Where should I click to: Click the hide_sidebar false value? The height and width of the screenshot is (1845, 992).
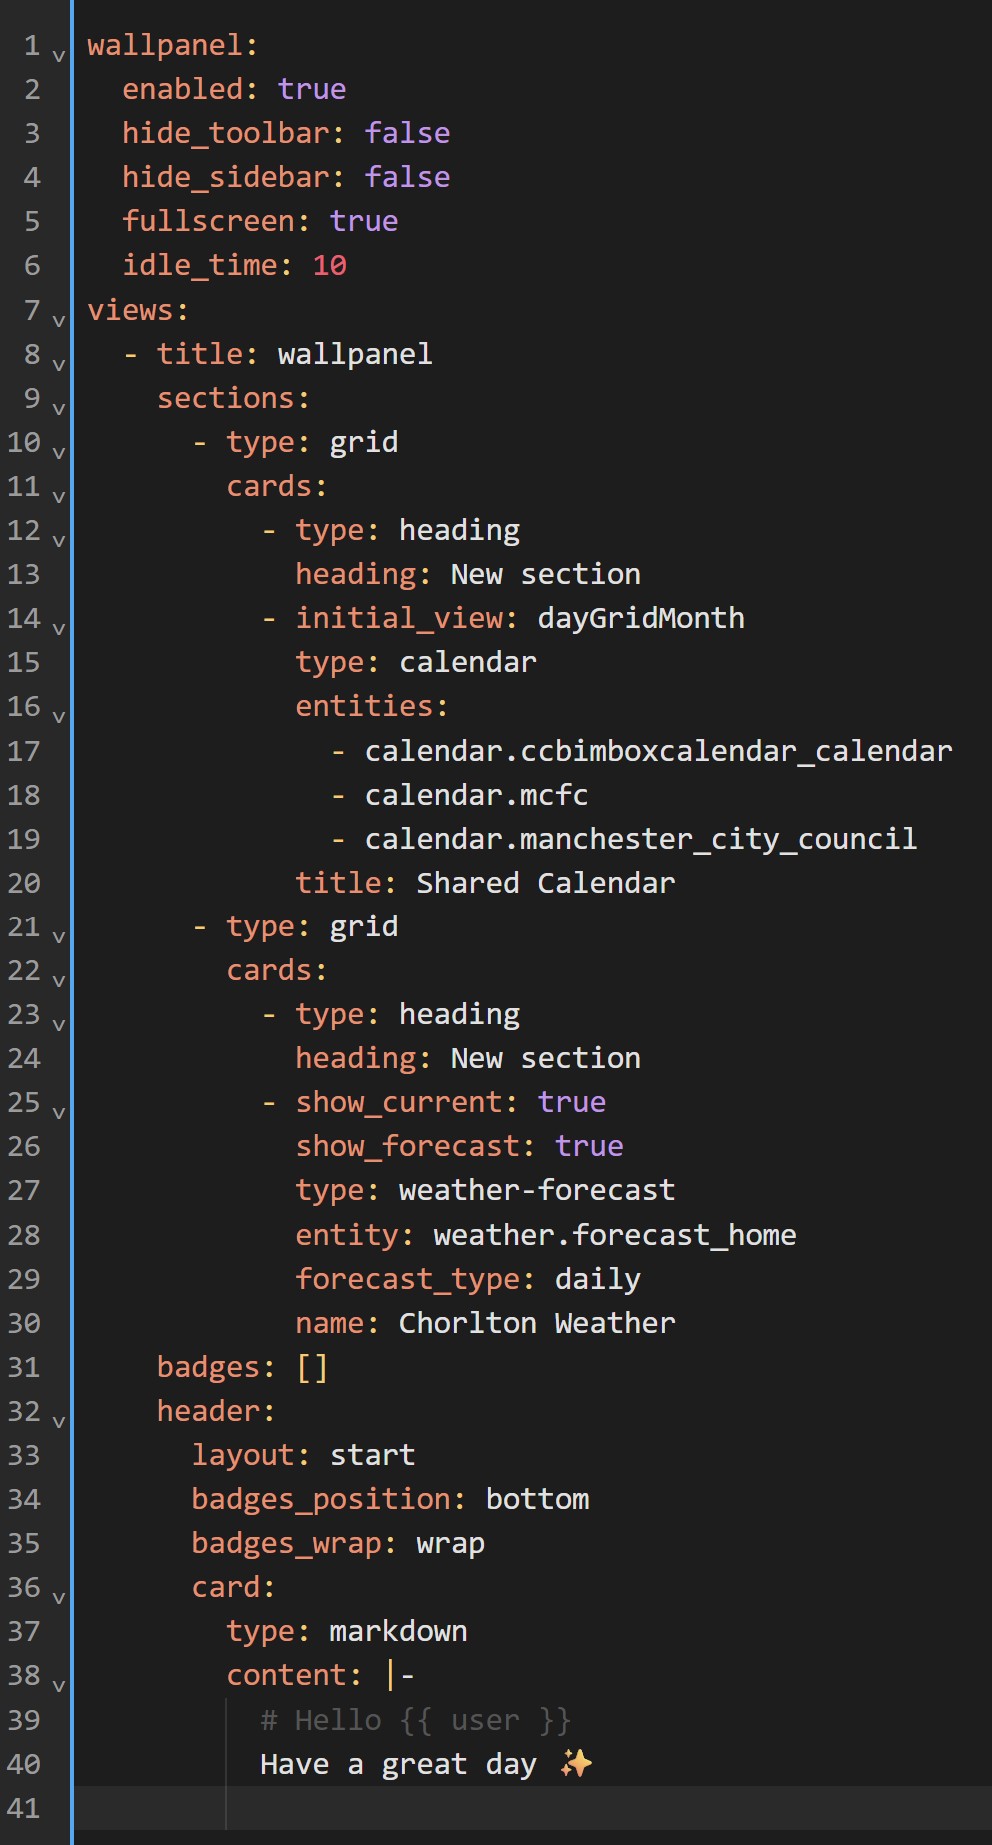click(x=407, y=177)
